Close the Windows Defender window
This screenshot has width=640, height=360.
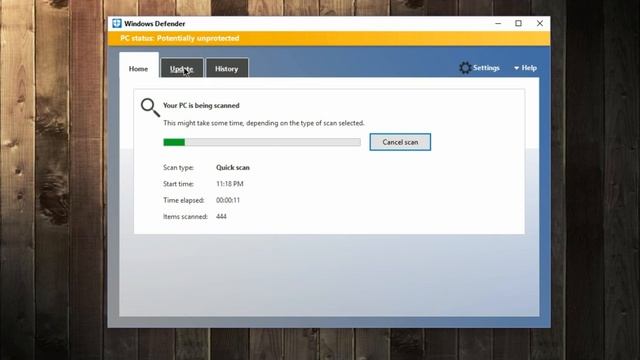coord(540,23)
